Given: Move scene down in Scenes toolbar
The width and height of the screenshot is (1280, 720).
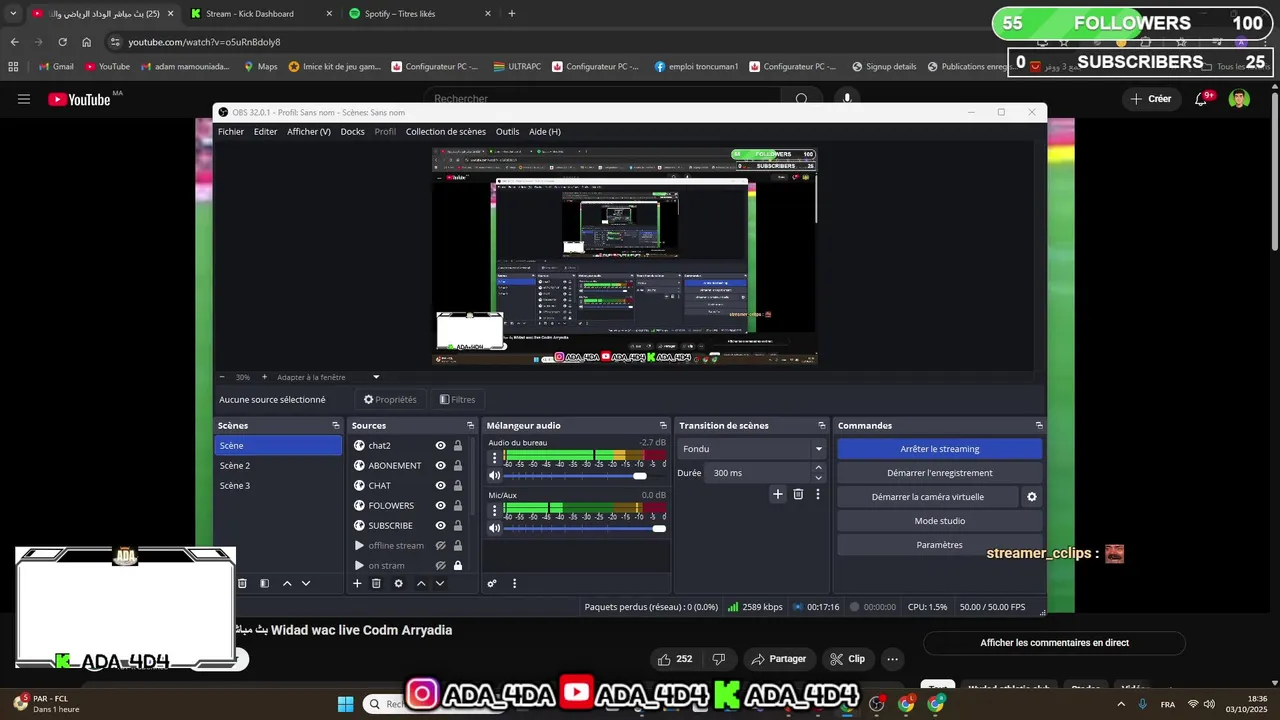Looking at the screenshot, I should tap(306, 583).
